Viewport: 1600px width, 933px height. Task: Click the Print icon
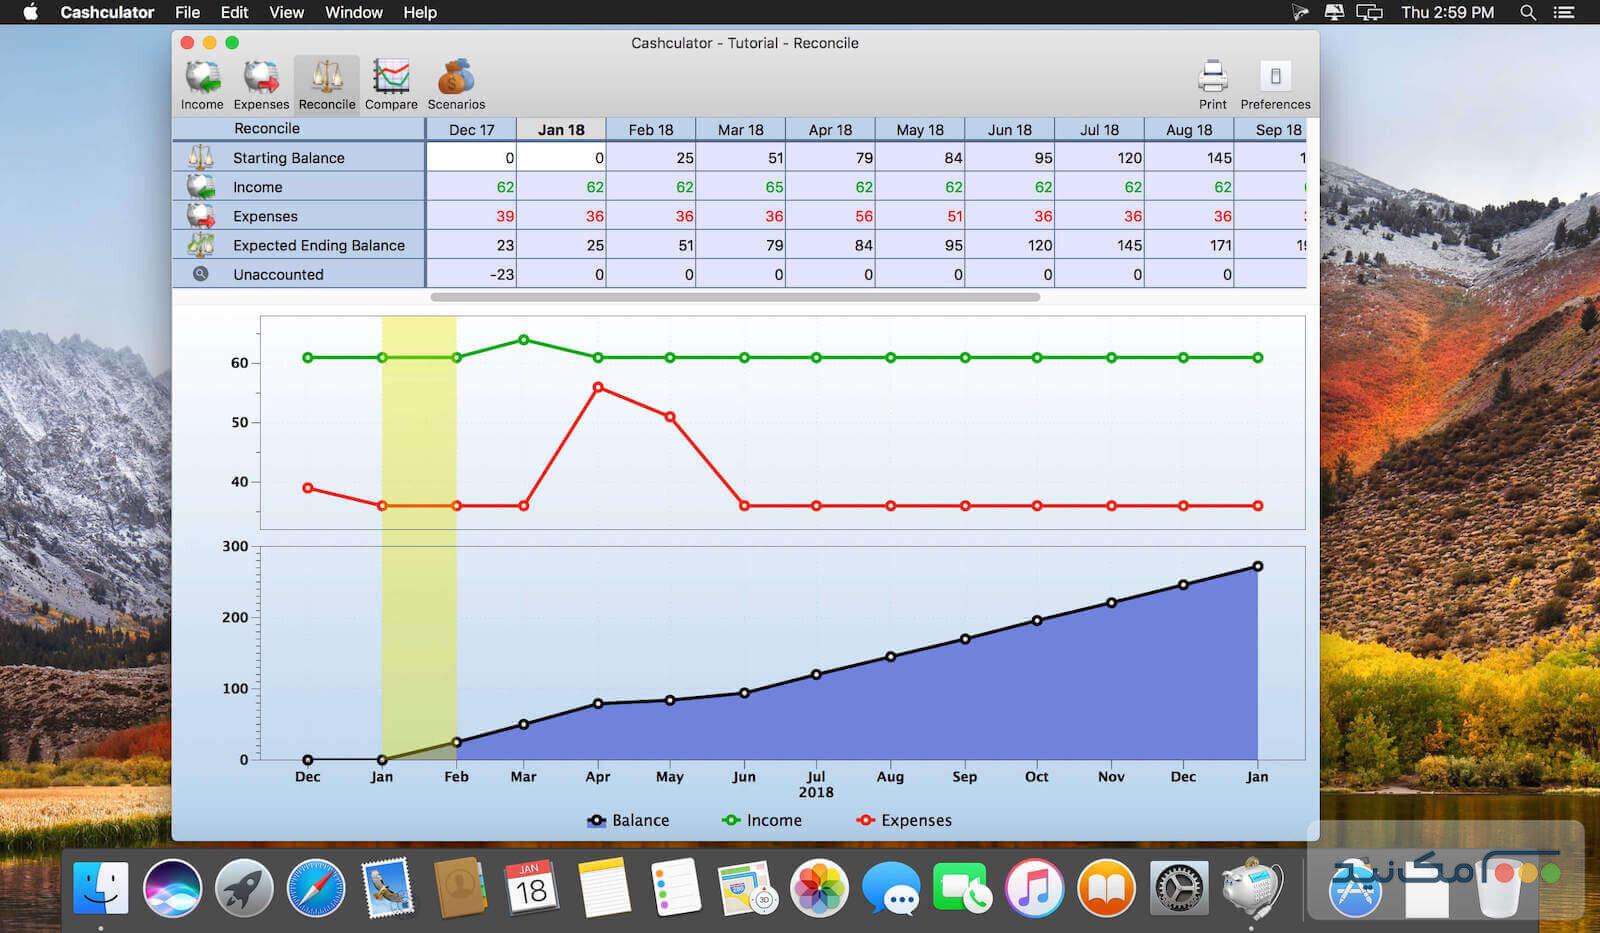tap(1212, 84)
